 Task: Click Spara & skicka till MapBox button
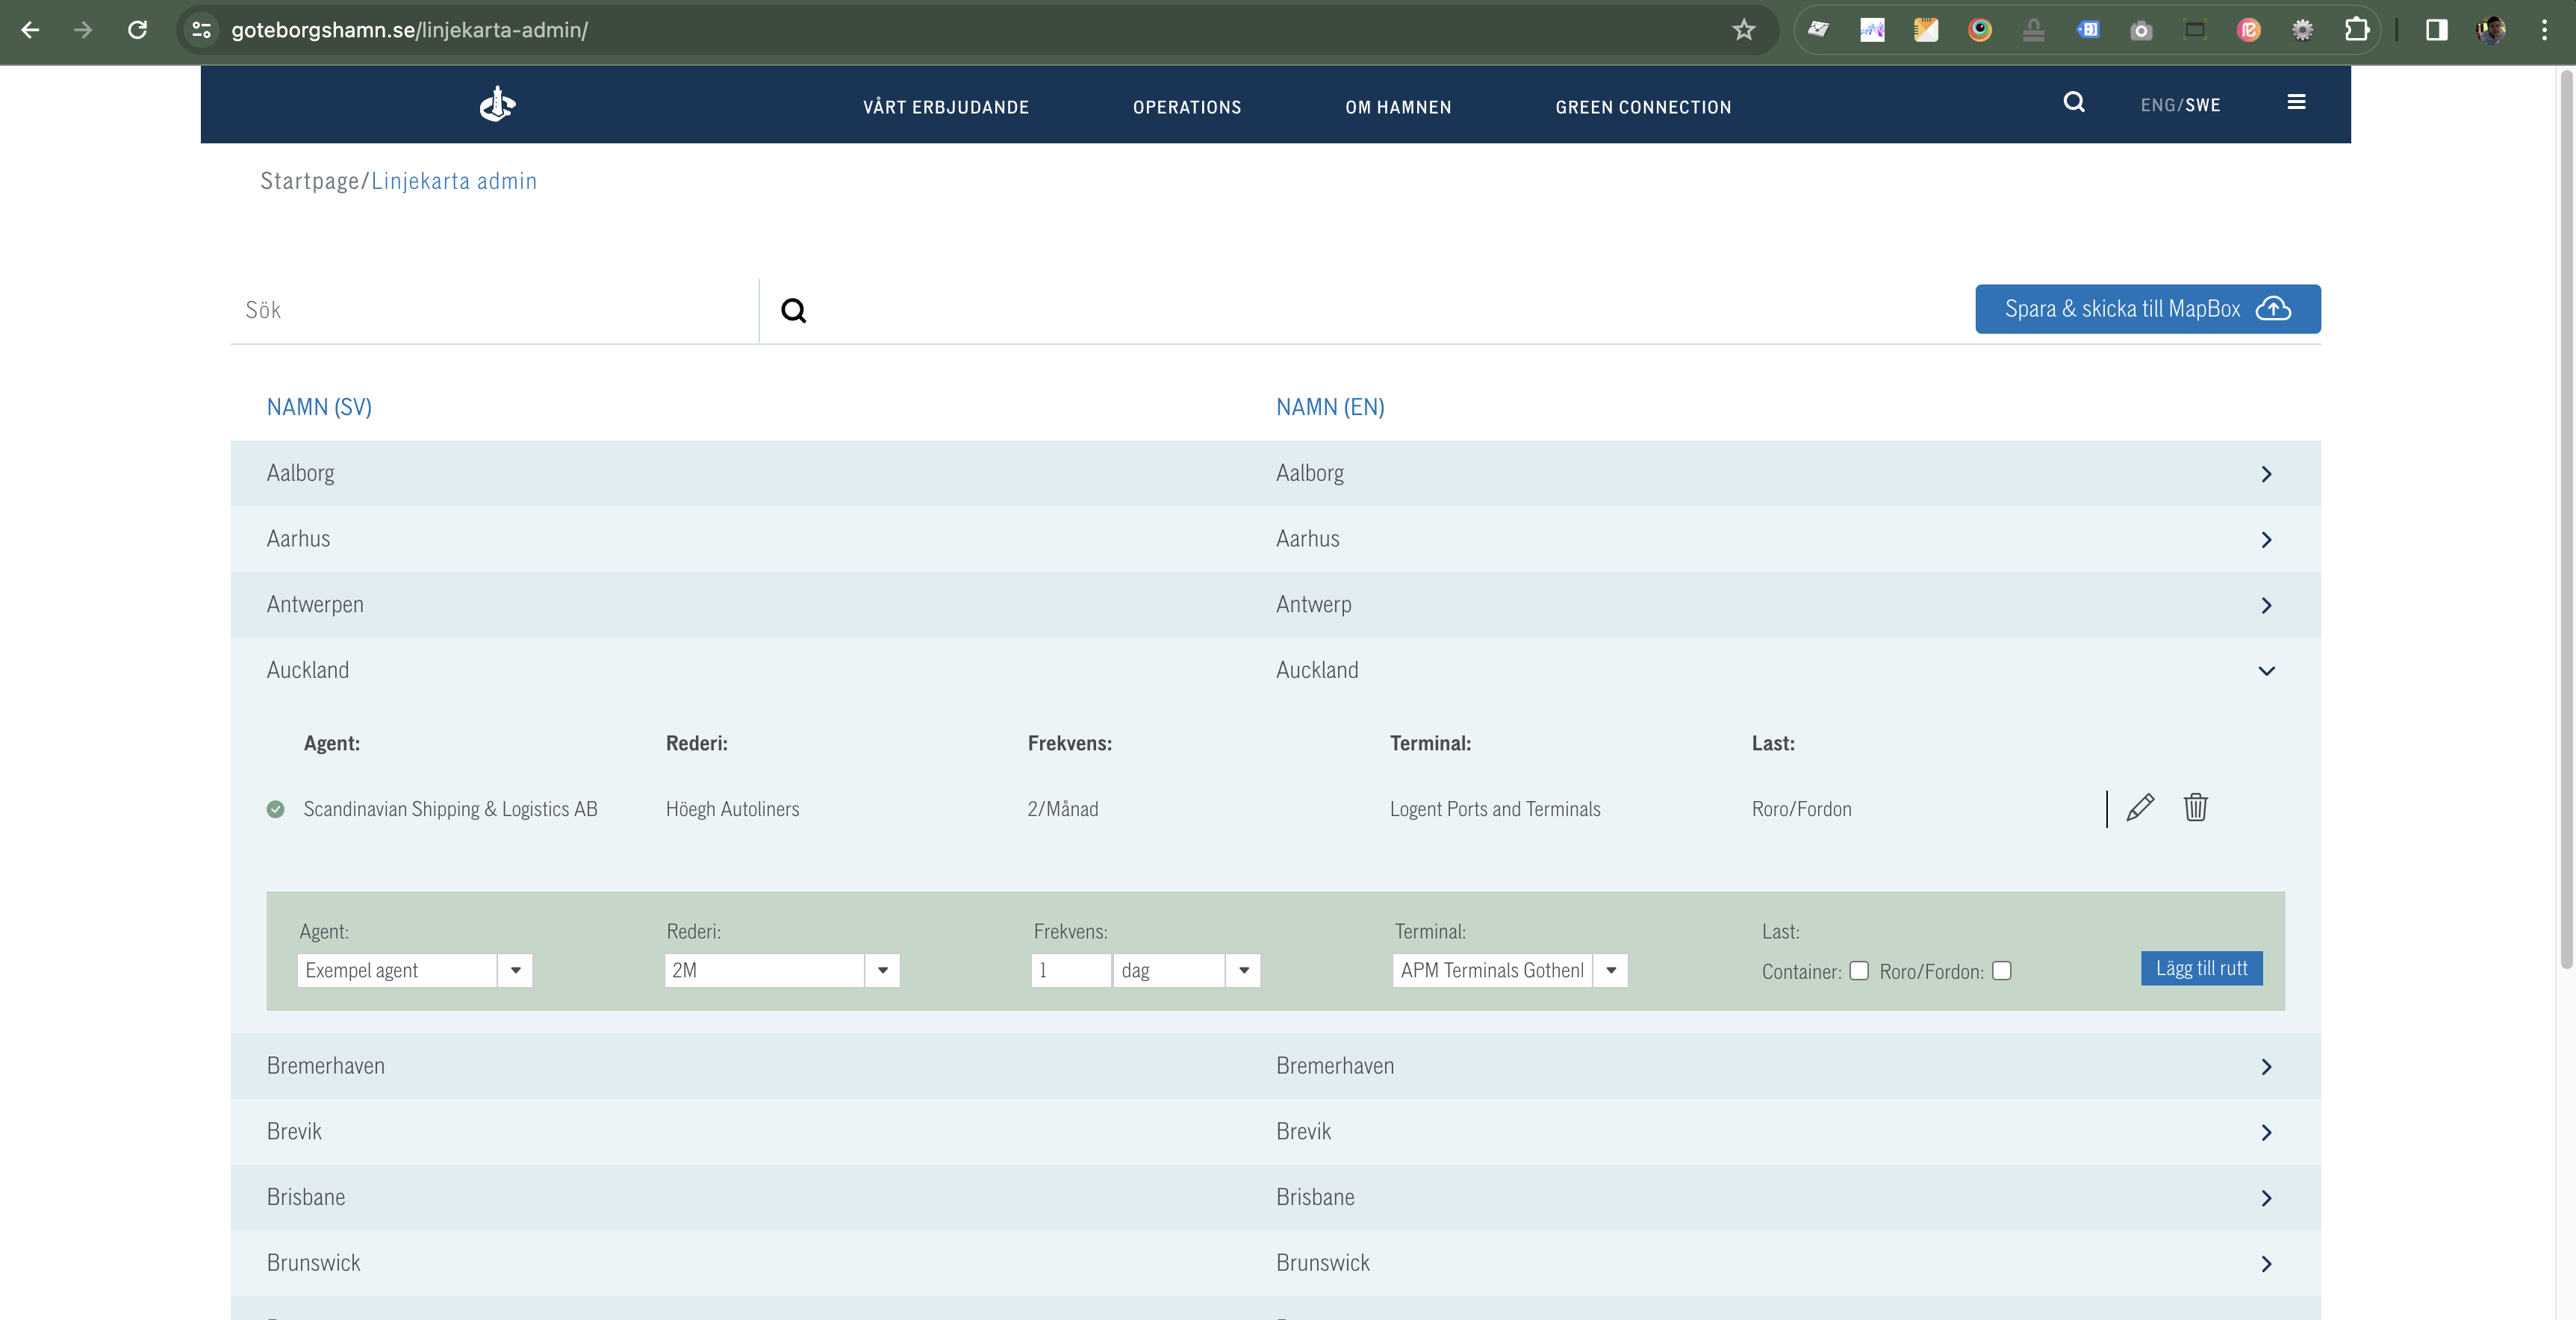pyautogui.click(x=2147, y=309)
